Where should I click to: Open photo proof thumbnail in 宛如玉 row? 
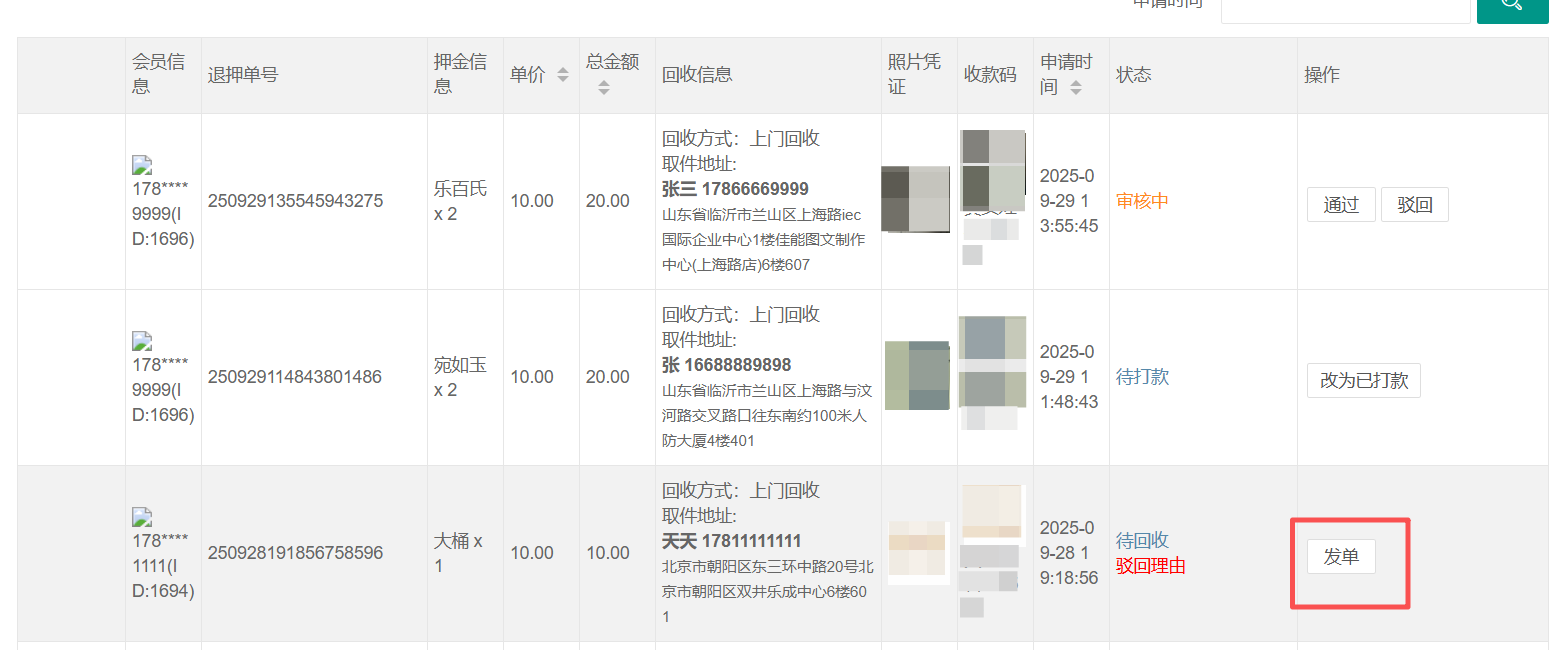pyautogui.click(x=917, y=375)
